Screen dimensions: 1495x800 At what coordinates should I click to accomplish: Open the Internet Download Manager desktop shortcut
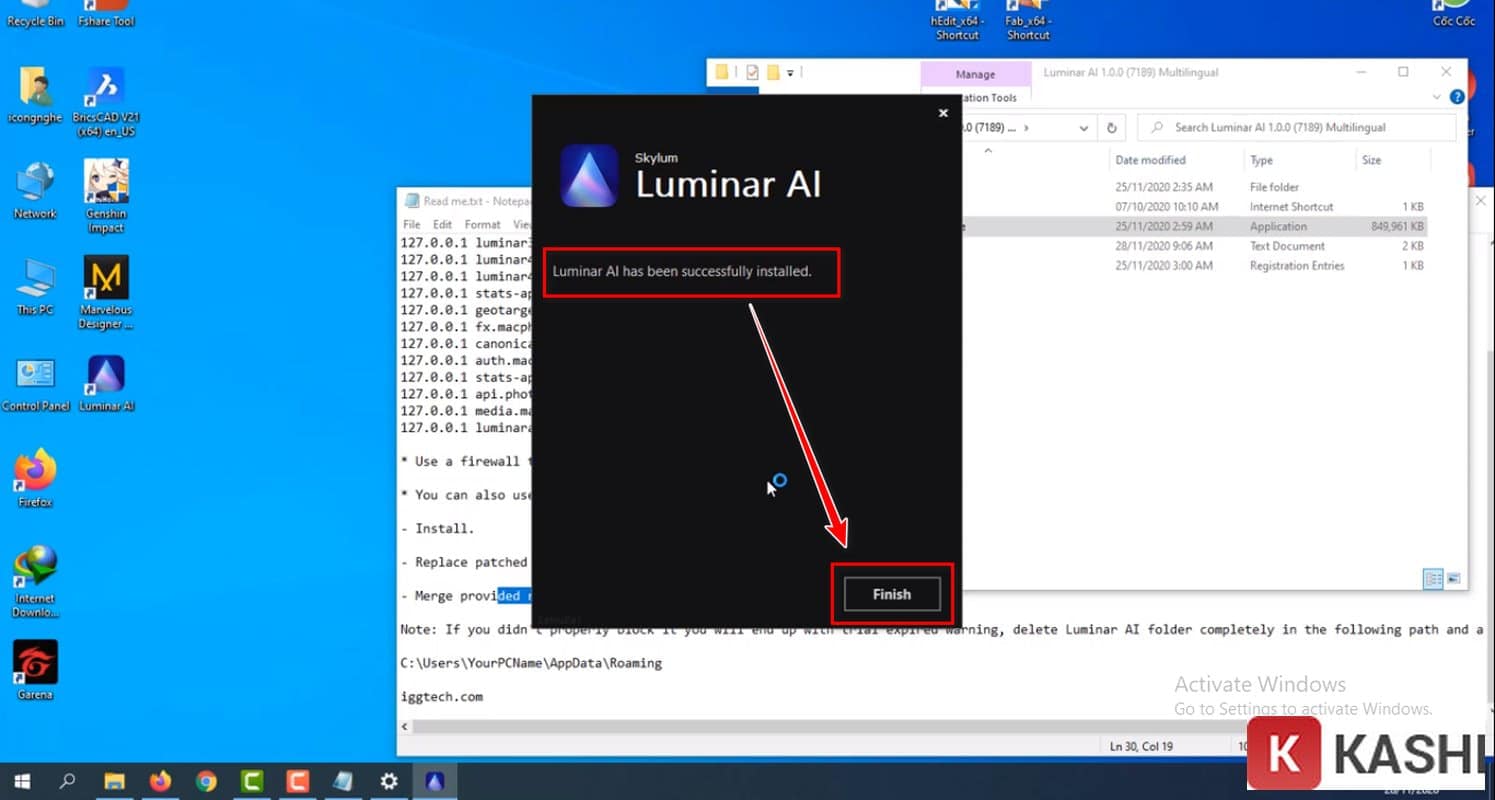click(x=35, y=582)
